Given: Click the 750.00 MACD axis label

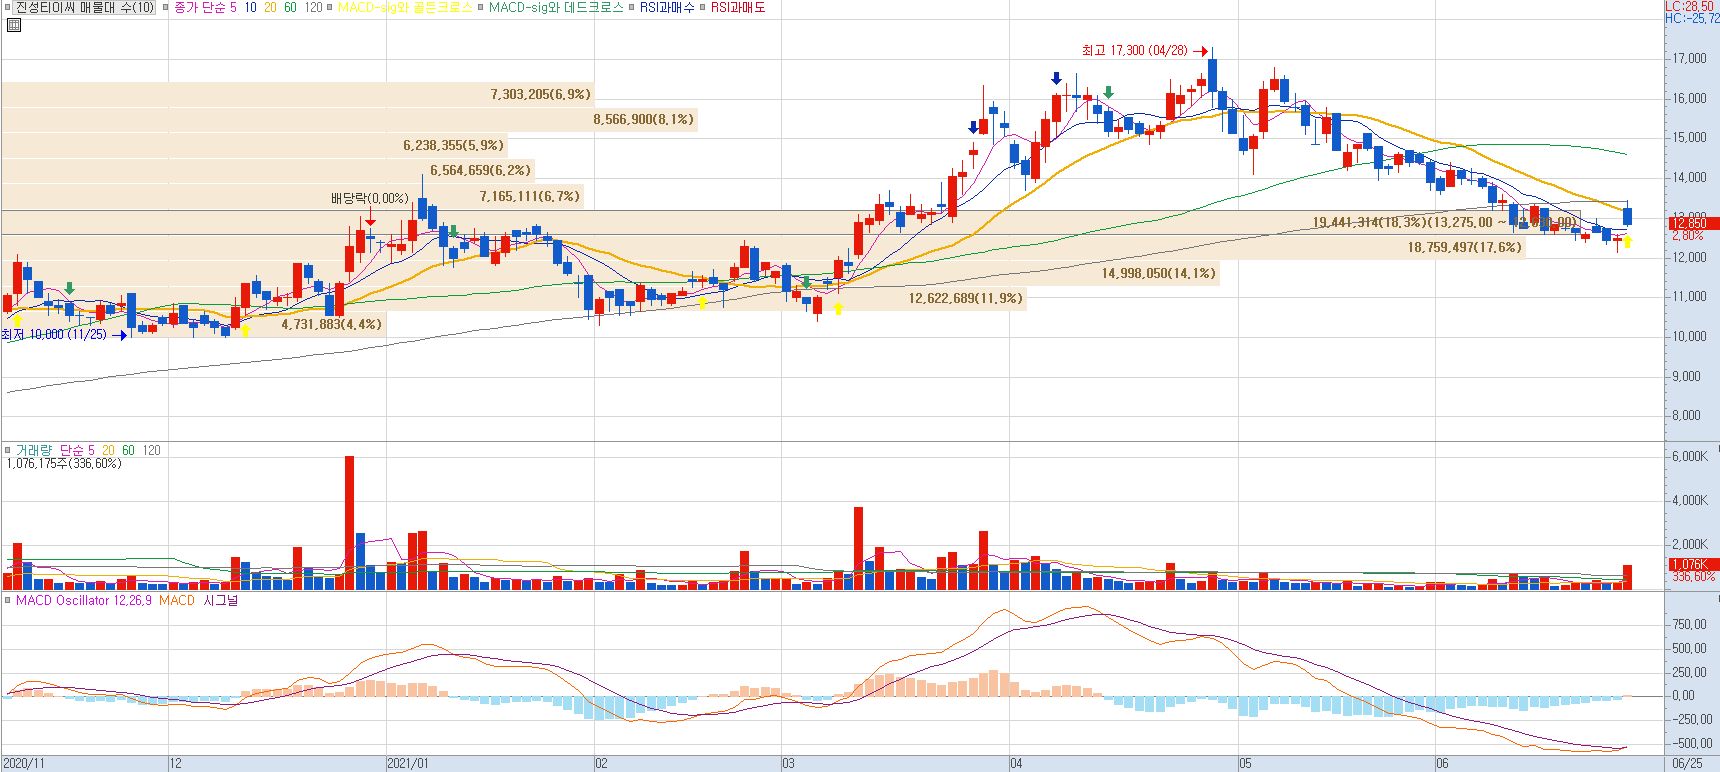Looking at the screenshot, I should tap(1690, 624).
